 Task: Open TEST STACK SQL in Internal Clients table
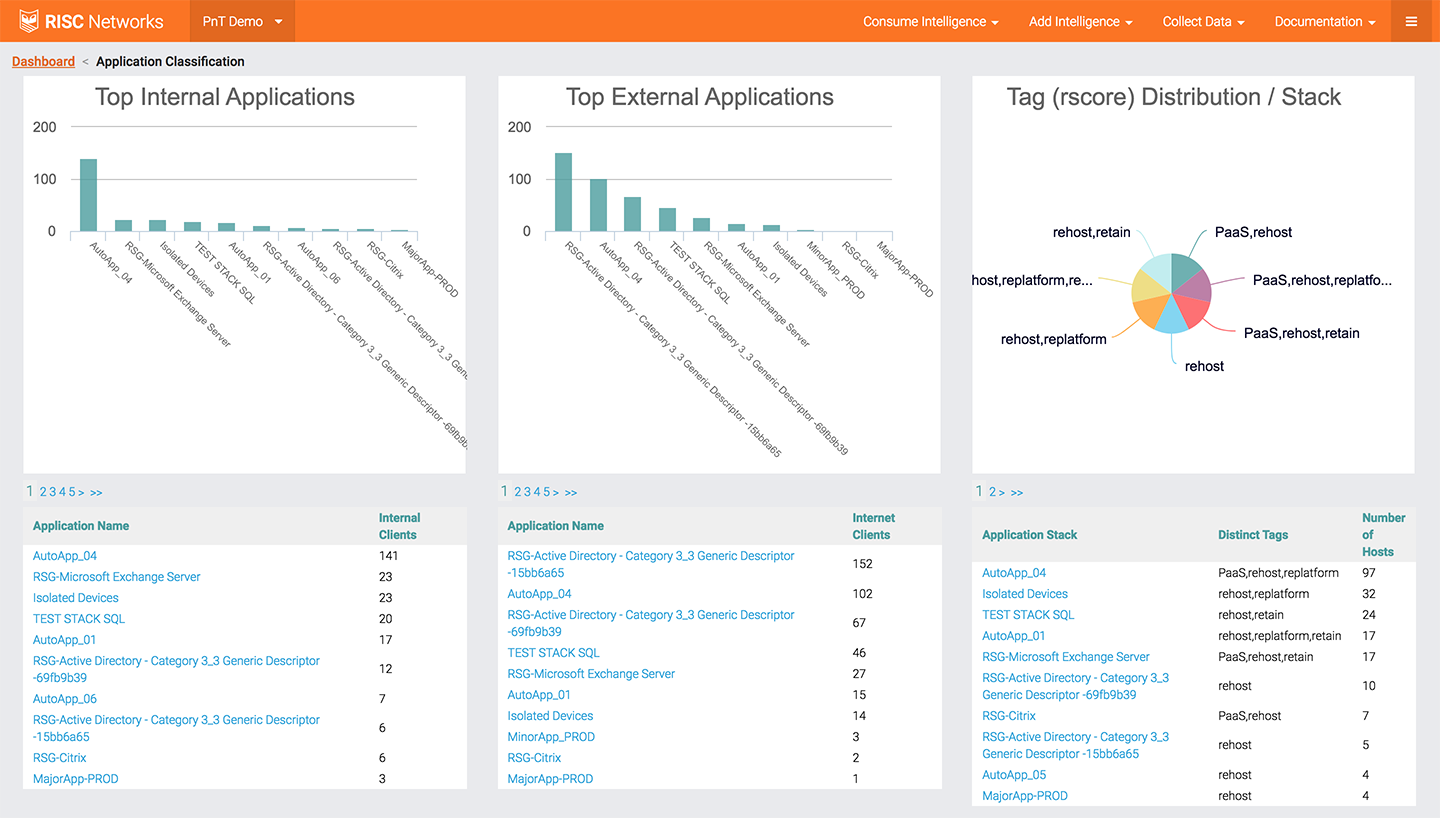coord(79,619)
